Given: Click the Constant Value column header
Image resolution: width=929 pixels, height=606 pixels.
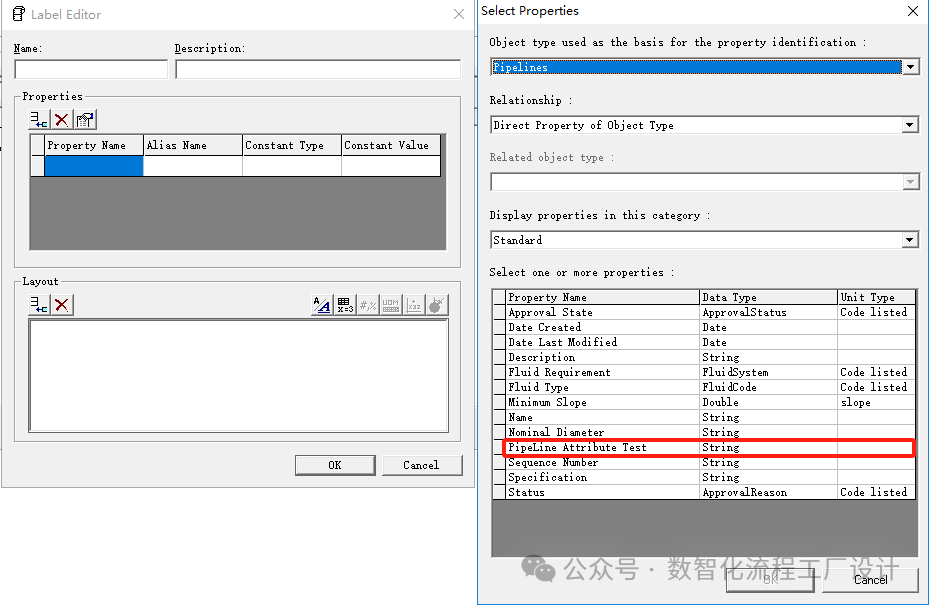Looking at the screenshot, I should (x=391, y=145).
